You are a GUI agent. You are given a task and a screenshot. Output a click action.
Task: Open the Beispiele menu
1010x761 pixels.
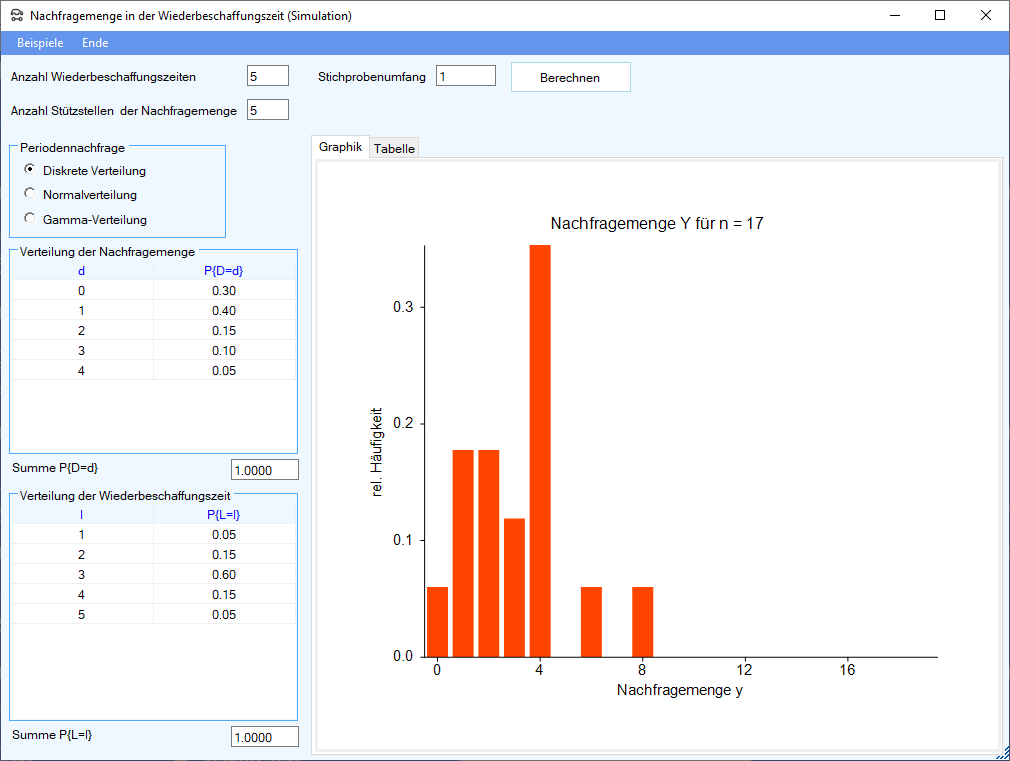point(40,43)
